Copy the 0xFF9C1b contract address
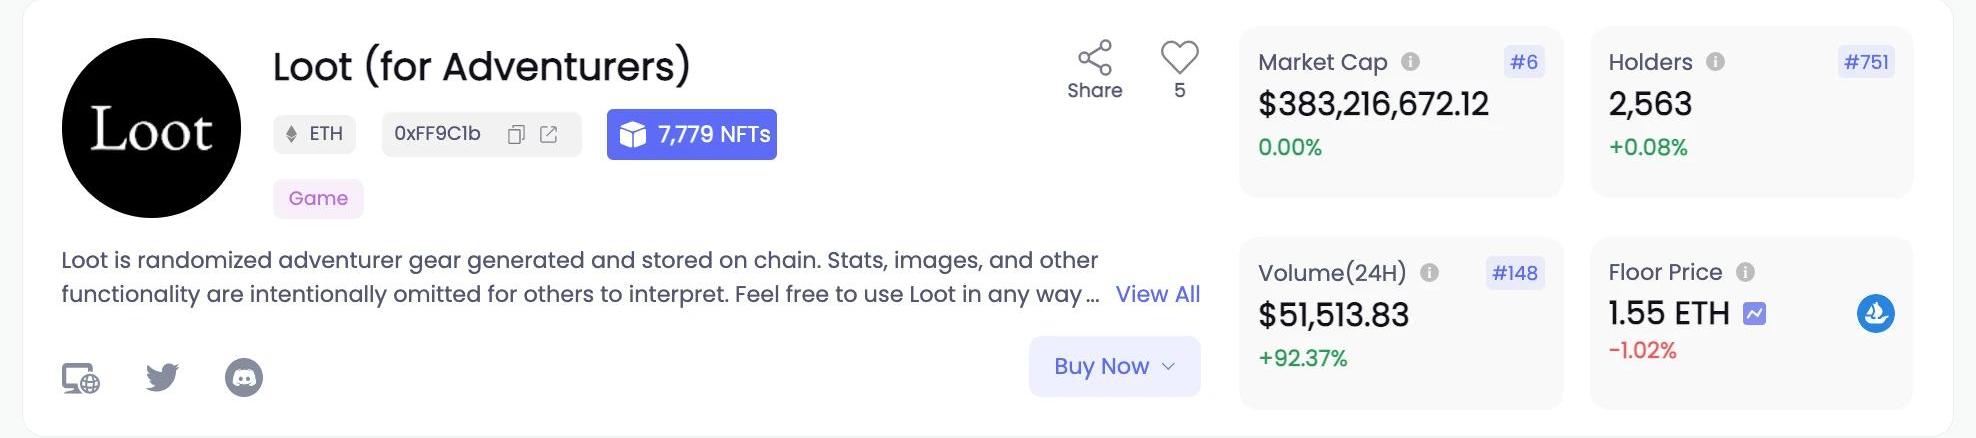The image size is (1976, 438). (516, 135)
